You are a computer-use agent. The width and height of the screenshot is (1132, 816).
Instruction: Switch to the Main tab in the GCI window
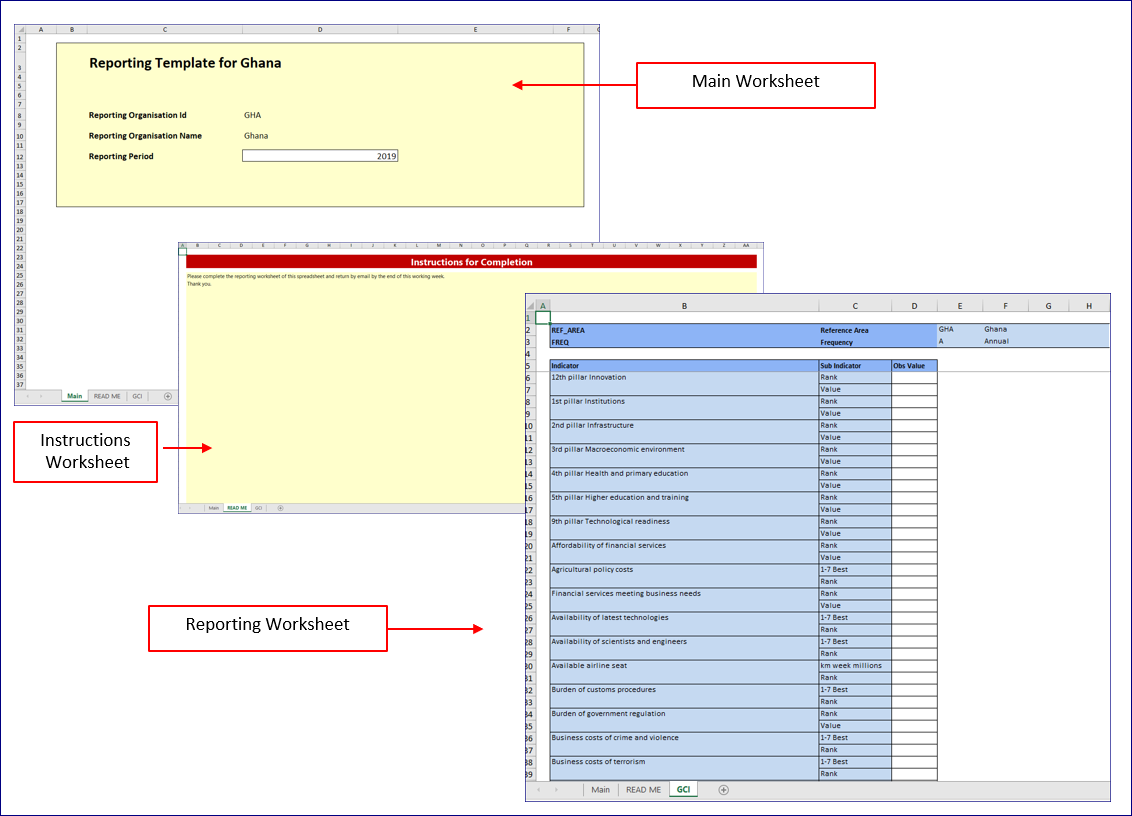pyautogui.click(x=600, y=790)
